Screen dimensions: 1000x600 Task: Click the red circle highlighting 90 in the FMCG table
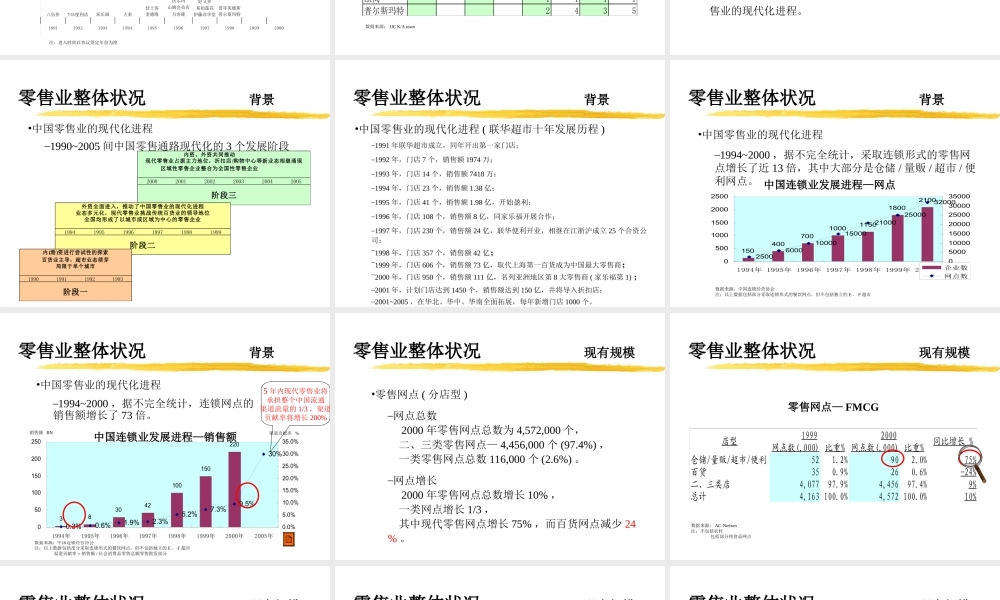pyautogui.click(x=893, y=458)
